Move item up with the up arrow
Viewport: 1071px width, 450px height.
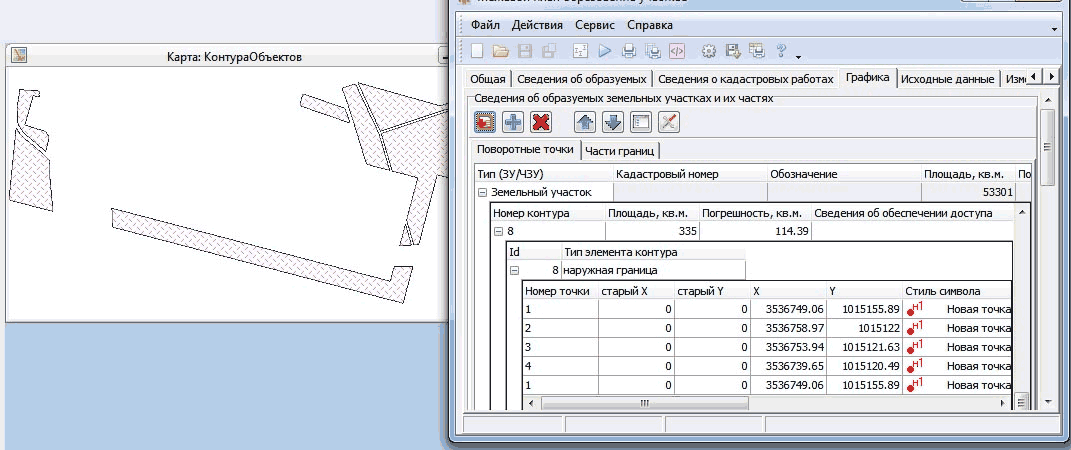(x=585, y=122)
